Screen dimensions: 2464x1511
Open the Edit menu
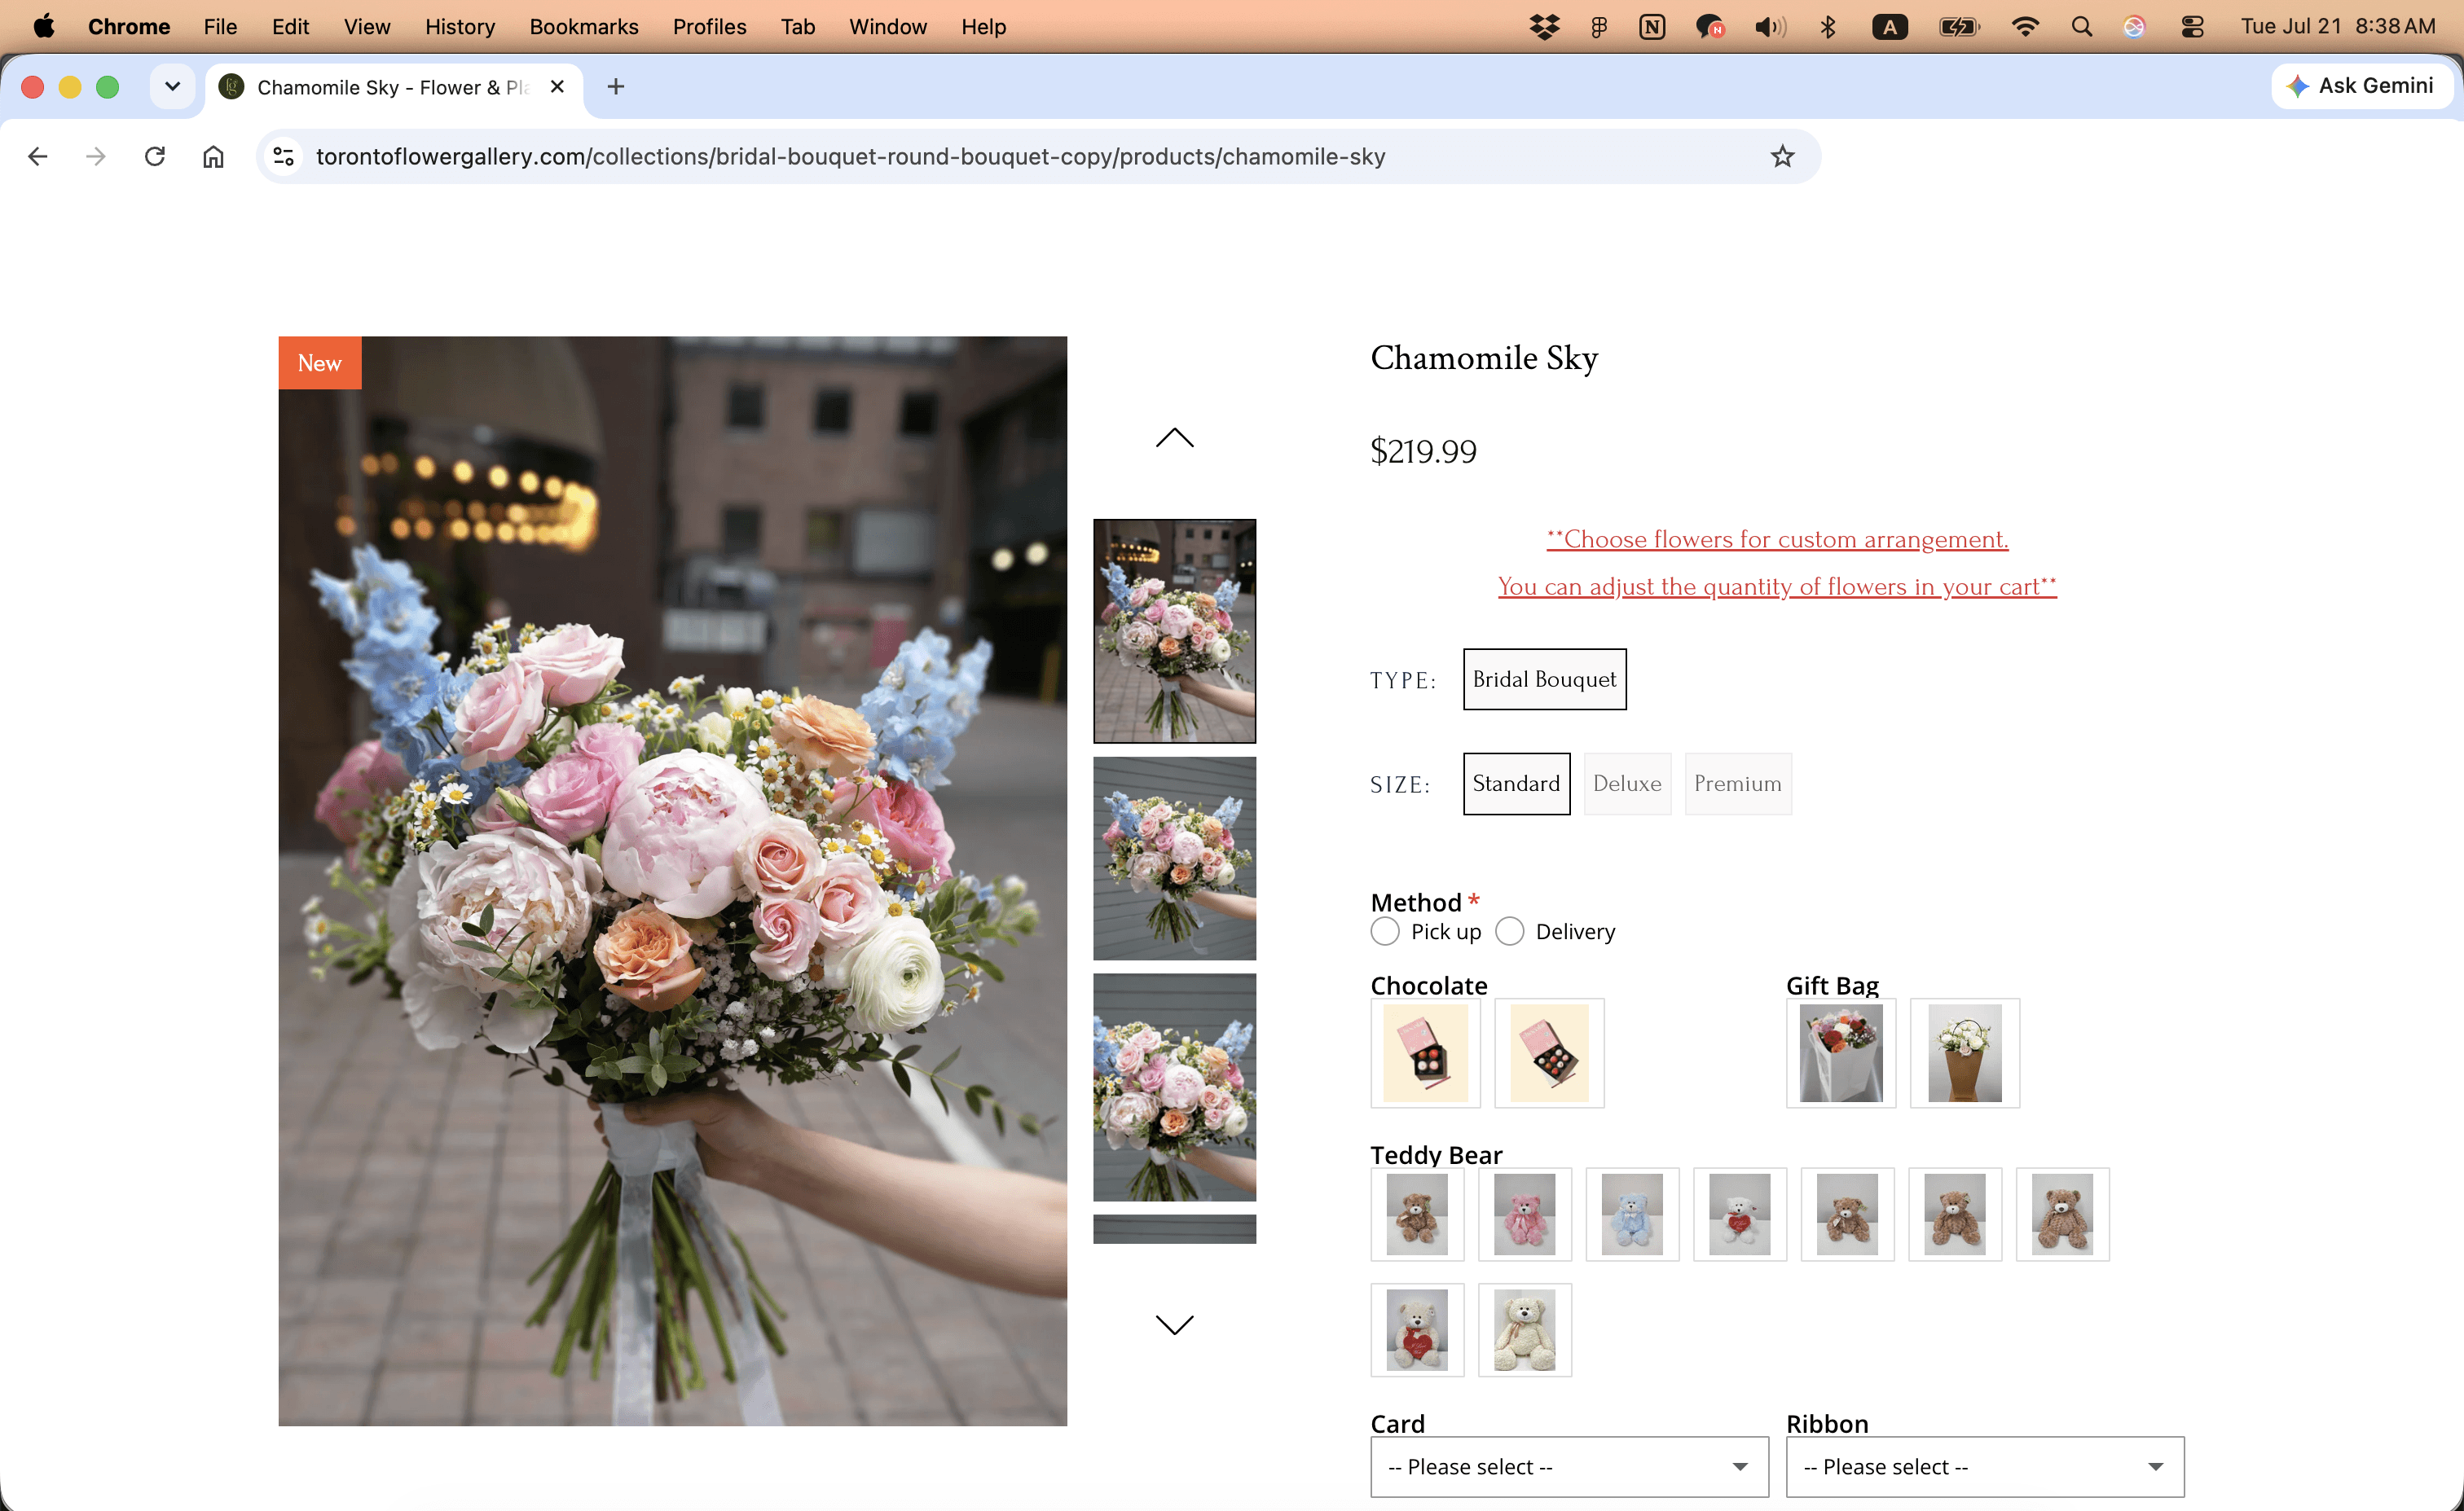pyautogui.click(x=290, y=27)
